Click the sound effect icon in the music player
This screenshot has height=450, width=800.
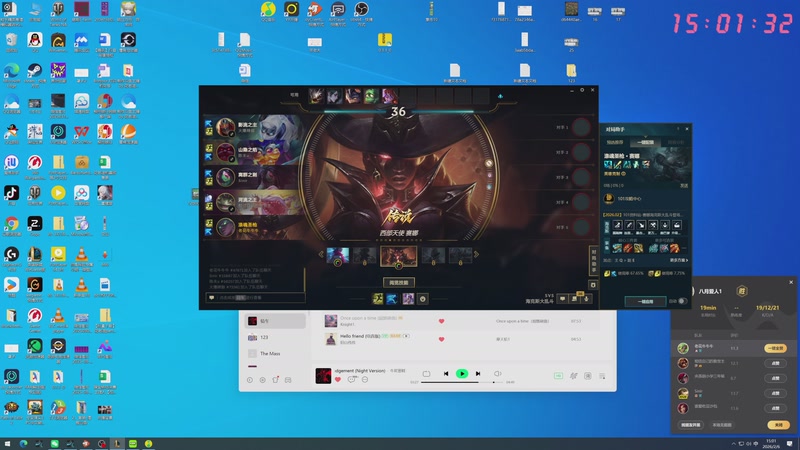[573, 376]
